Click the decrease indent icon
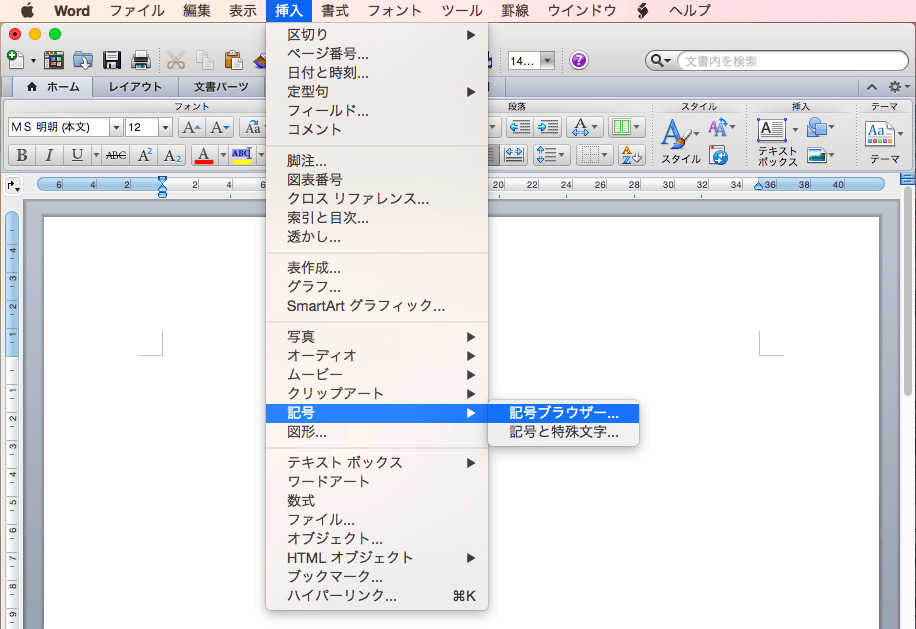The height and width of the screenshot is (629, 916). click(519, 127)
